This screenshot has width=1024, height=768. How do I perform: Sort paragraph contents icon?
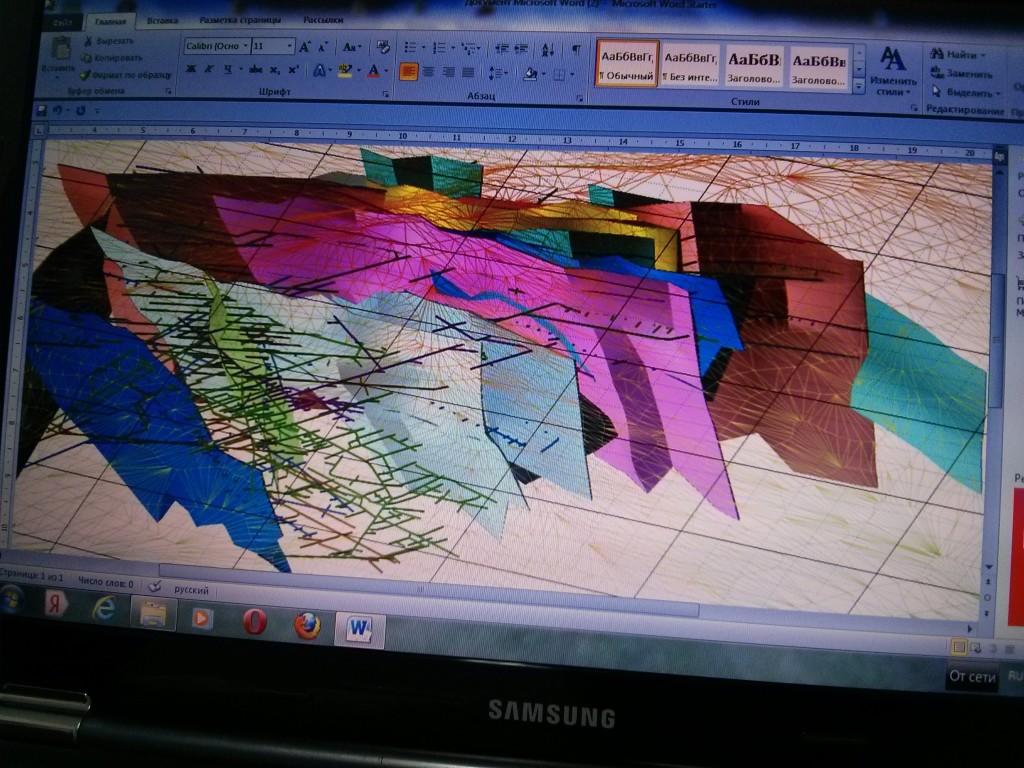tap(548, 49)
